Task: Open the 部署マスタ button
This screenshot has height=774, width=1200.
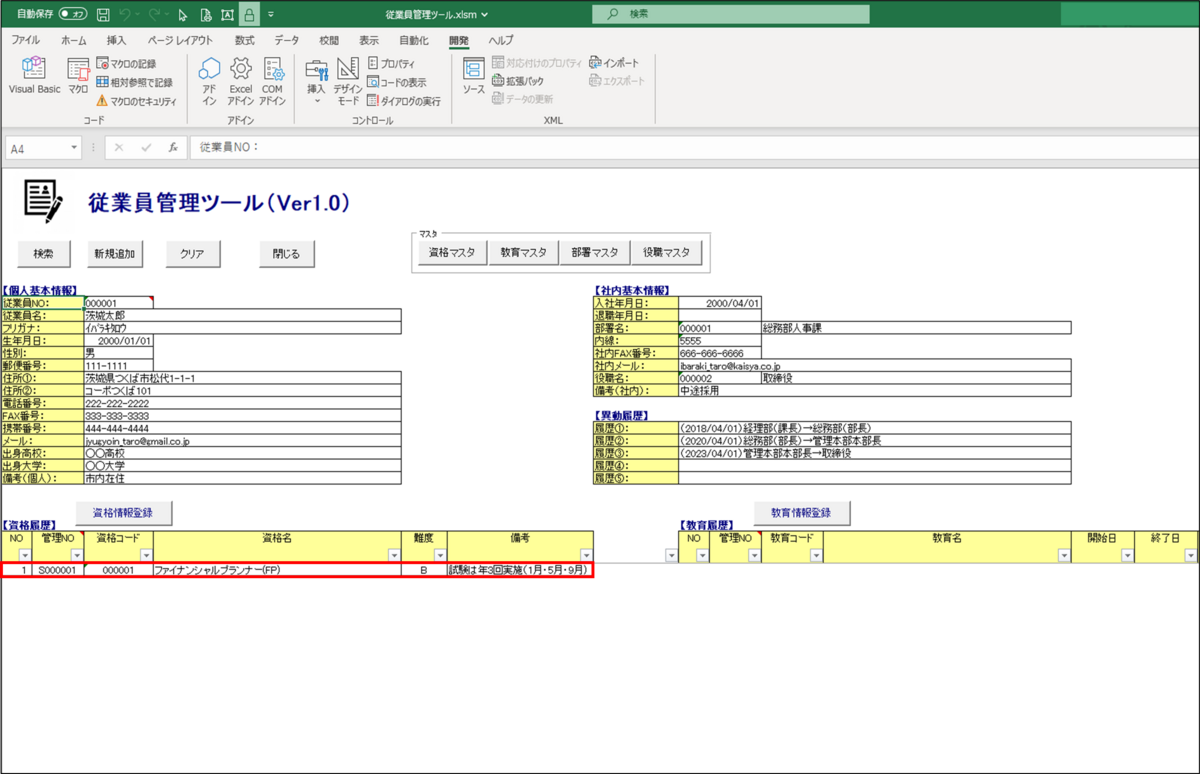Action: (x=595, y=253)
